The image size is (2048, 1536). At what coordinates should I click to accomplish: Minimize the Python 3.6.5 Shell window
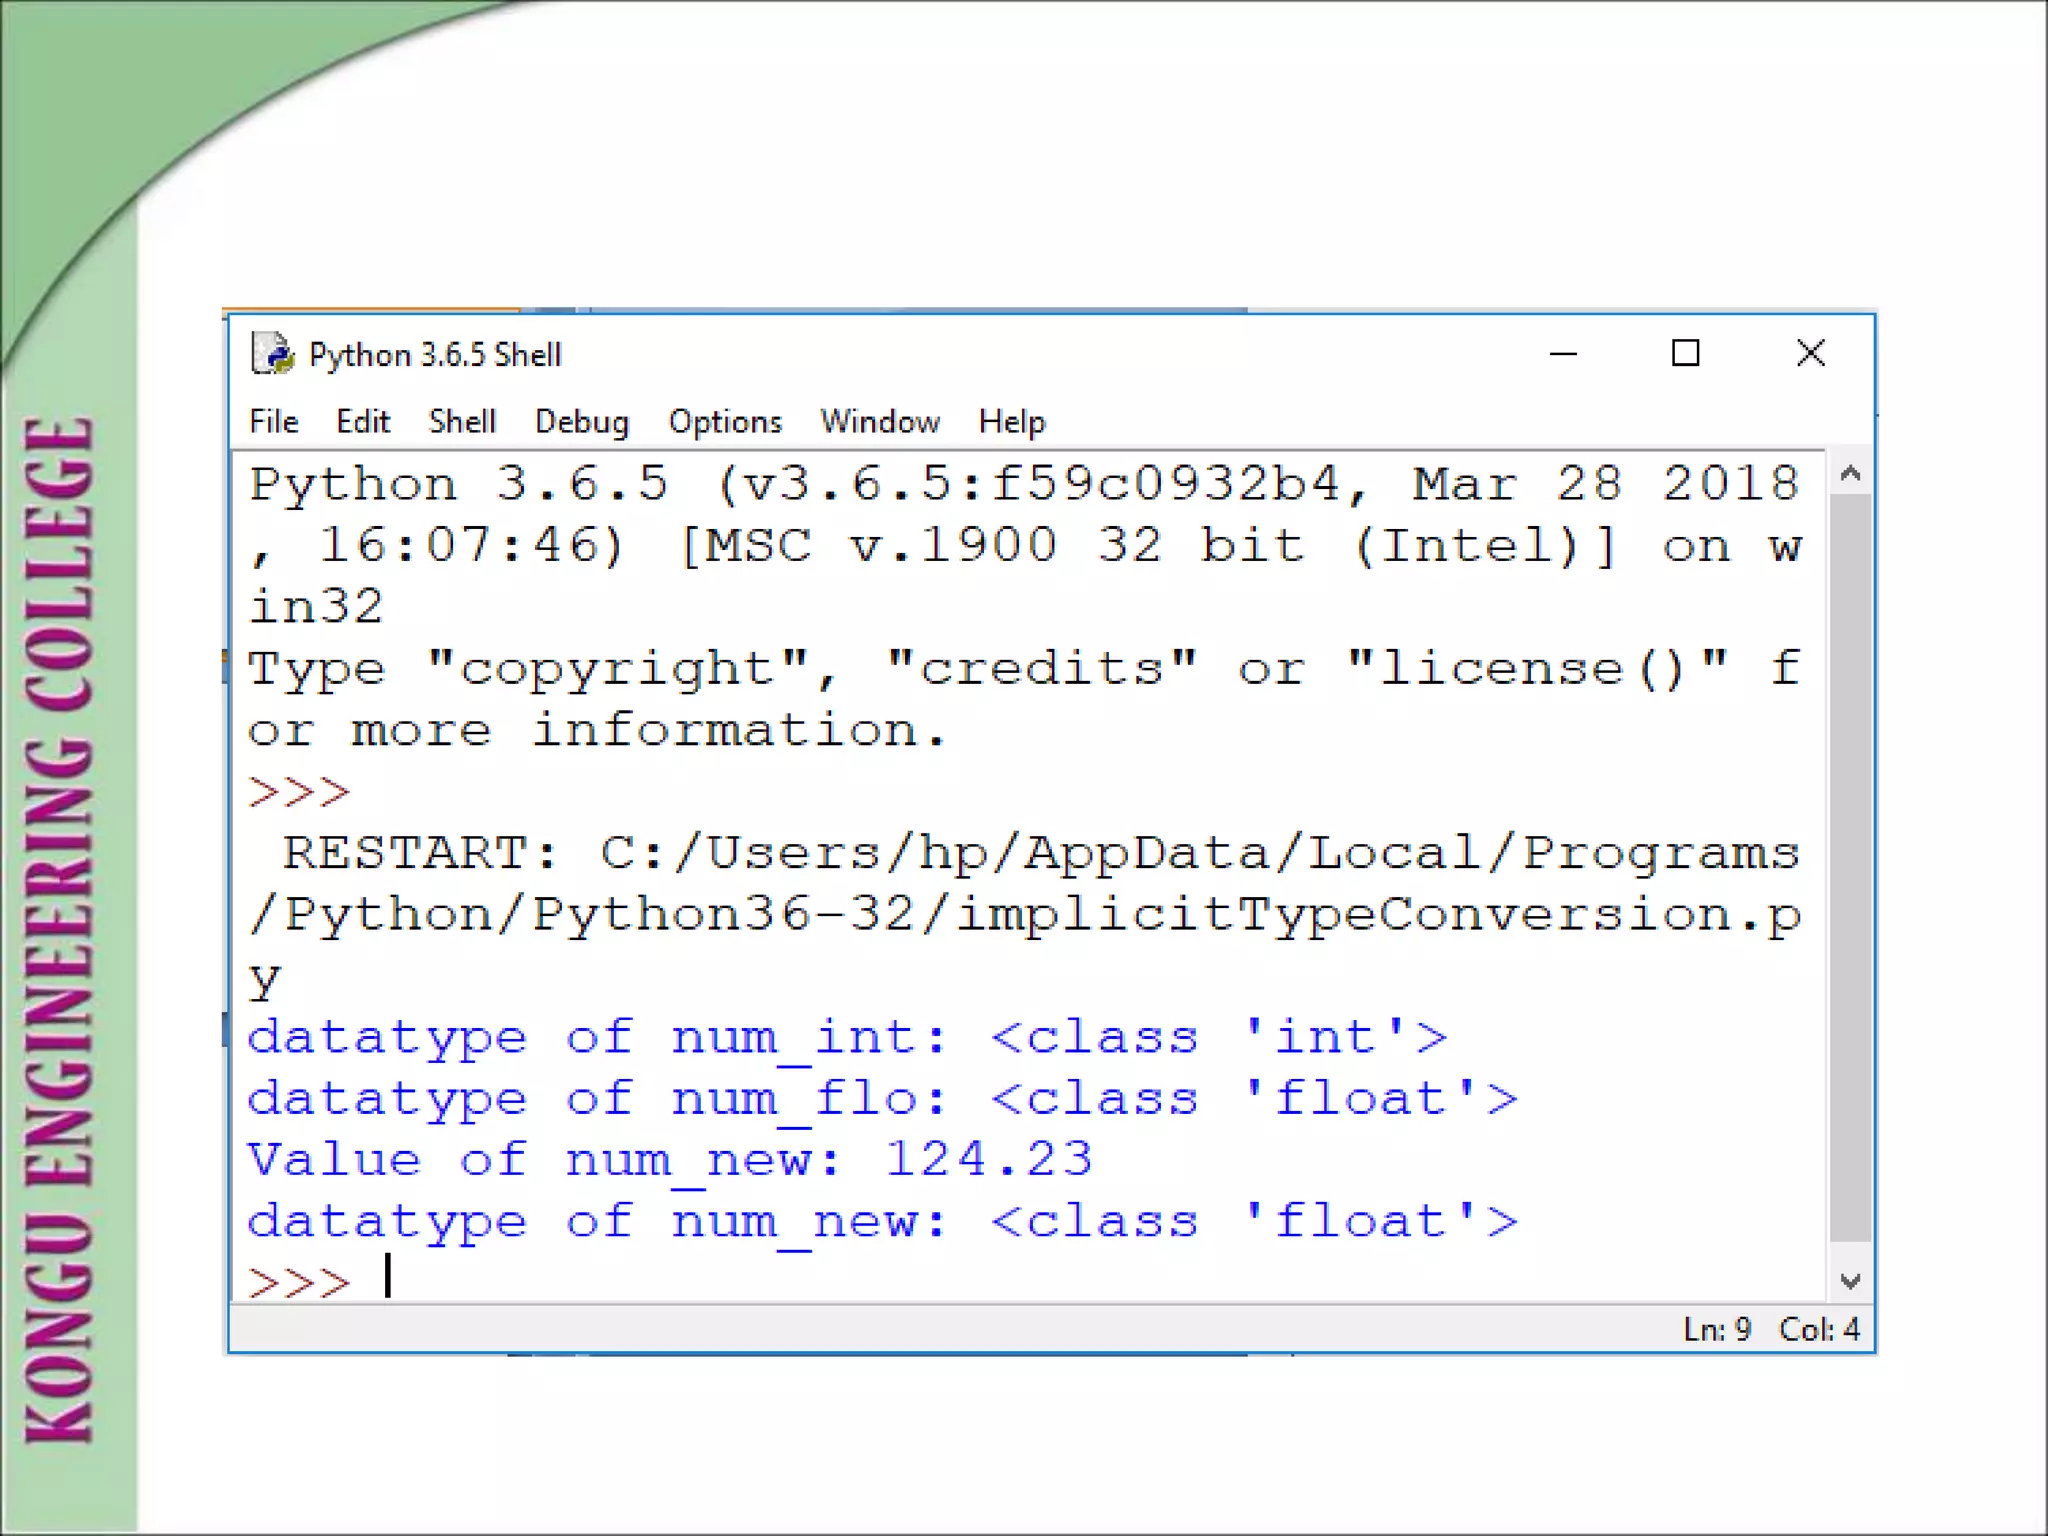(1563, 354)
